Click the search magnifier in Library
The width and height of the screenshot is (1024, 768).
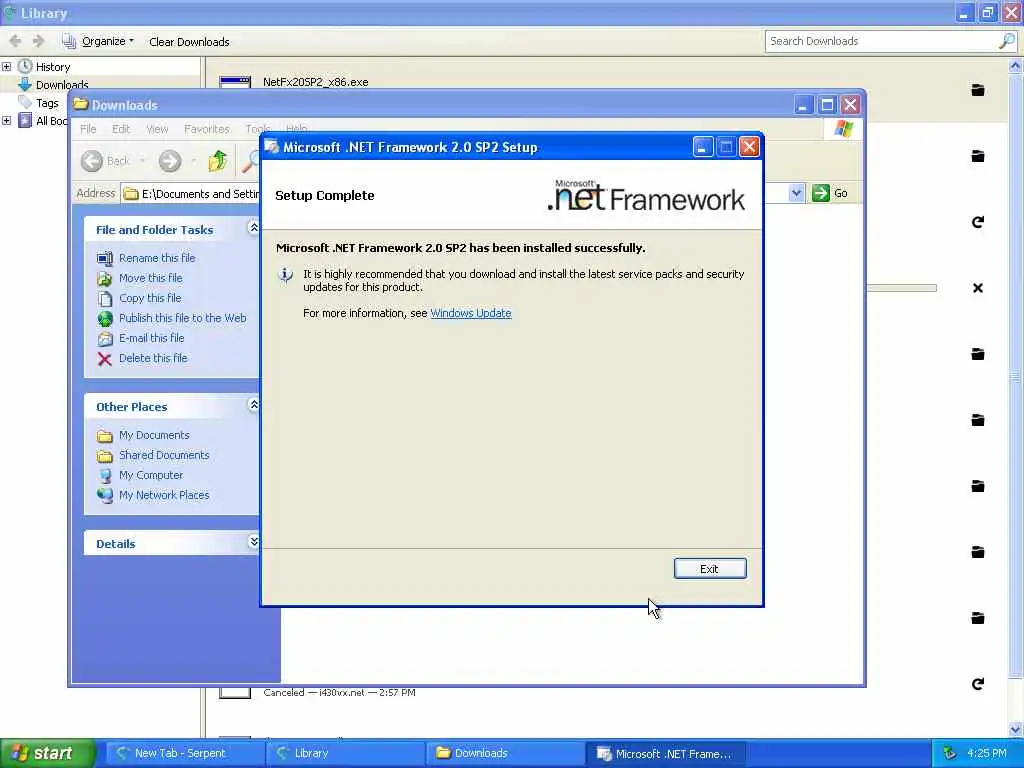1007,41
